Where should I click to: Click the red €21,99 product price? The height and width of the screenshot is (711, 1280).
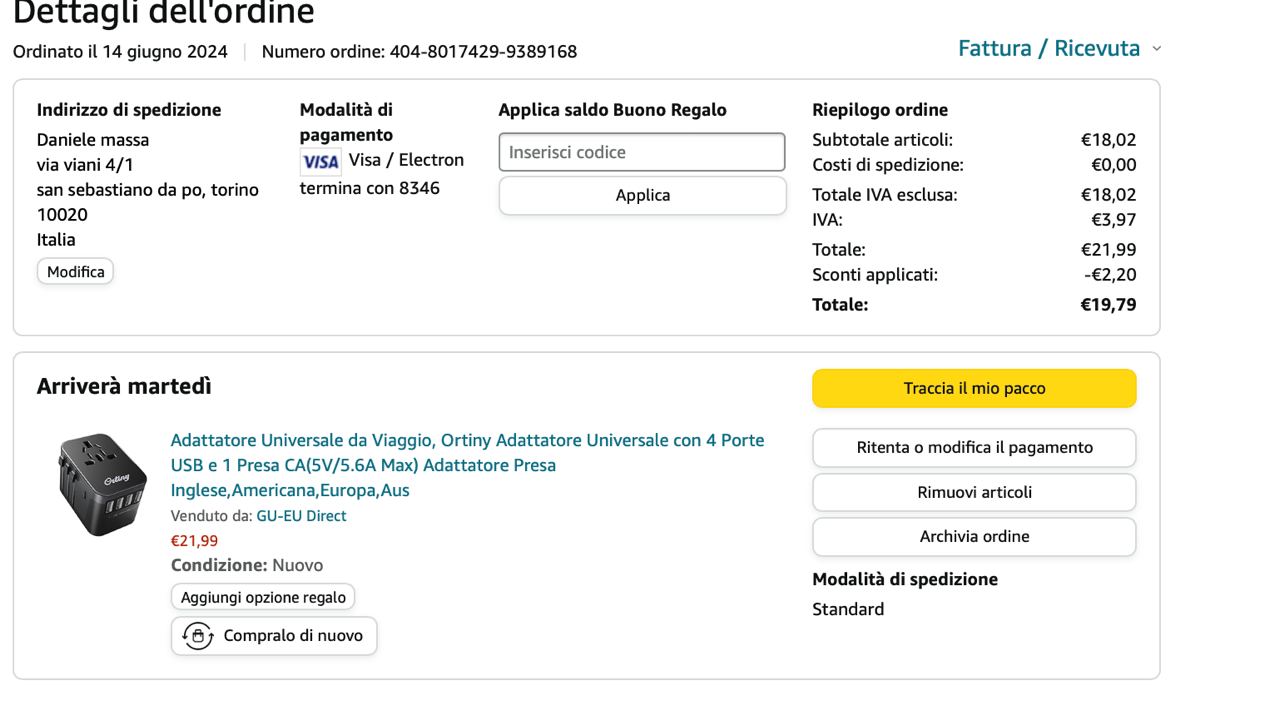point(194,541)
